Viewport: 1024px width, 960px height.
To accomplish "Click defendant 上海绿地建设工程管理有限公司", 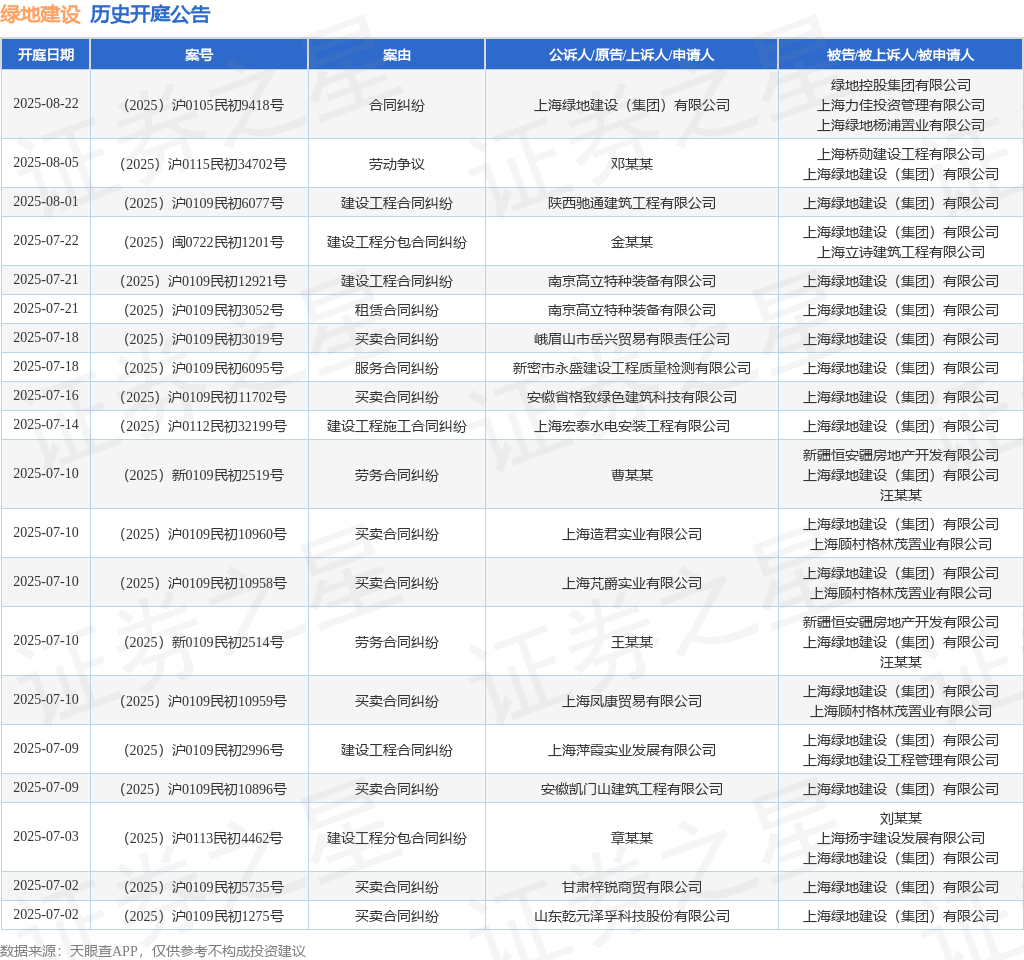I will (901, 760).
